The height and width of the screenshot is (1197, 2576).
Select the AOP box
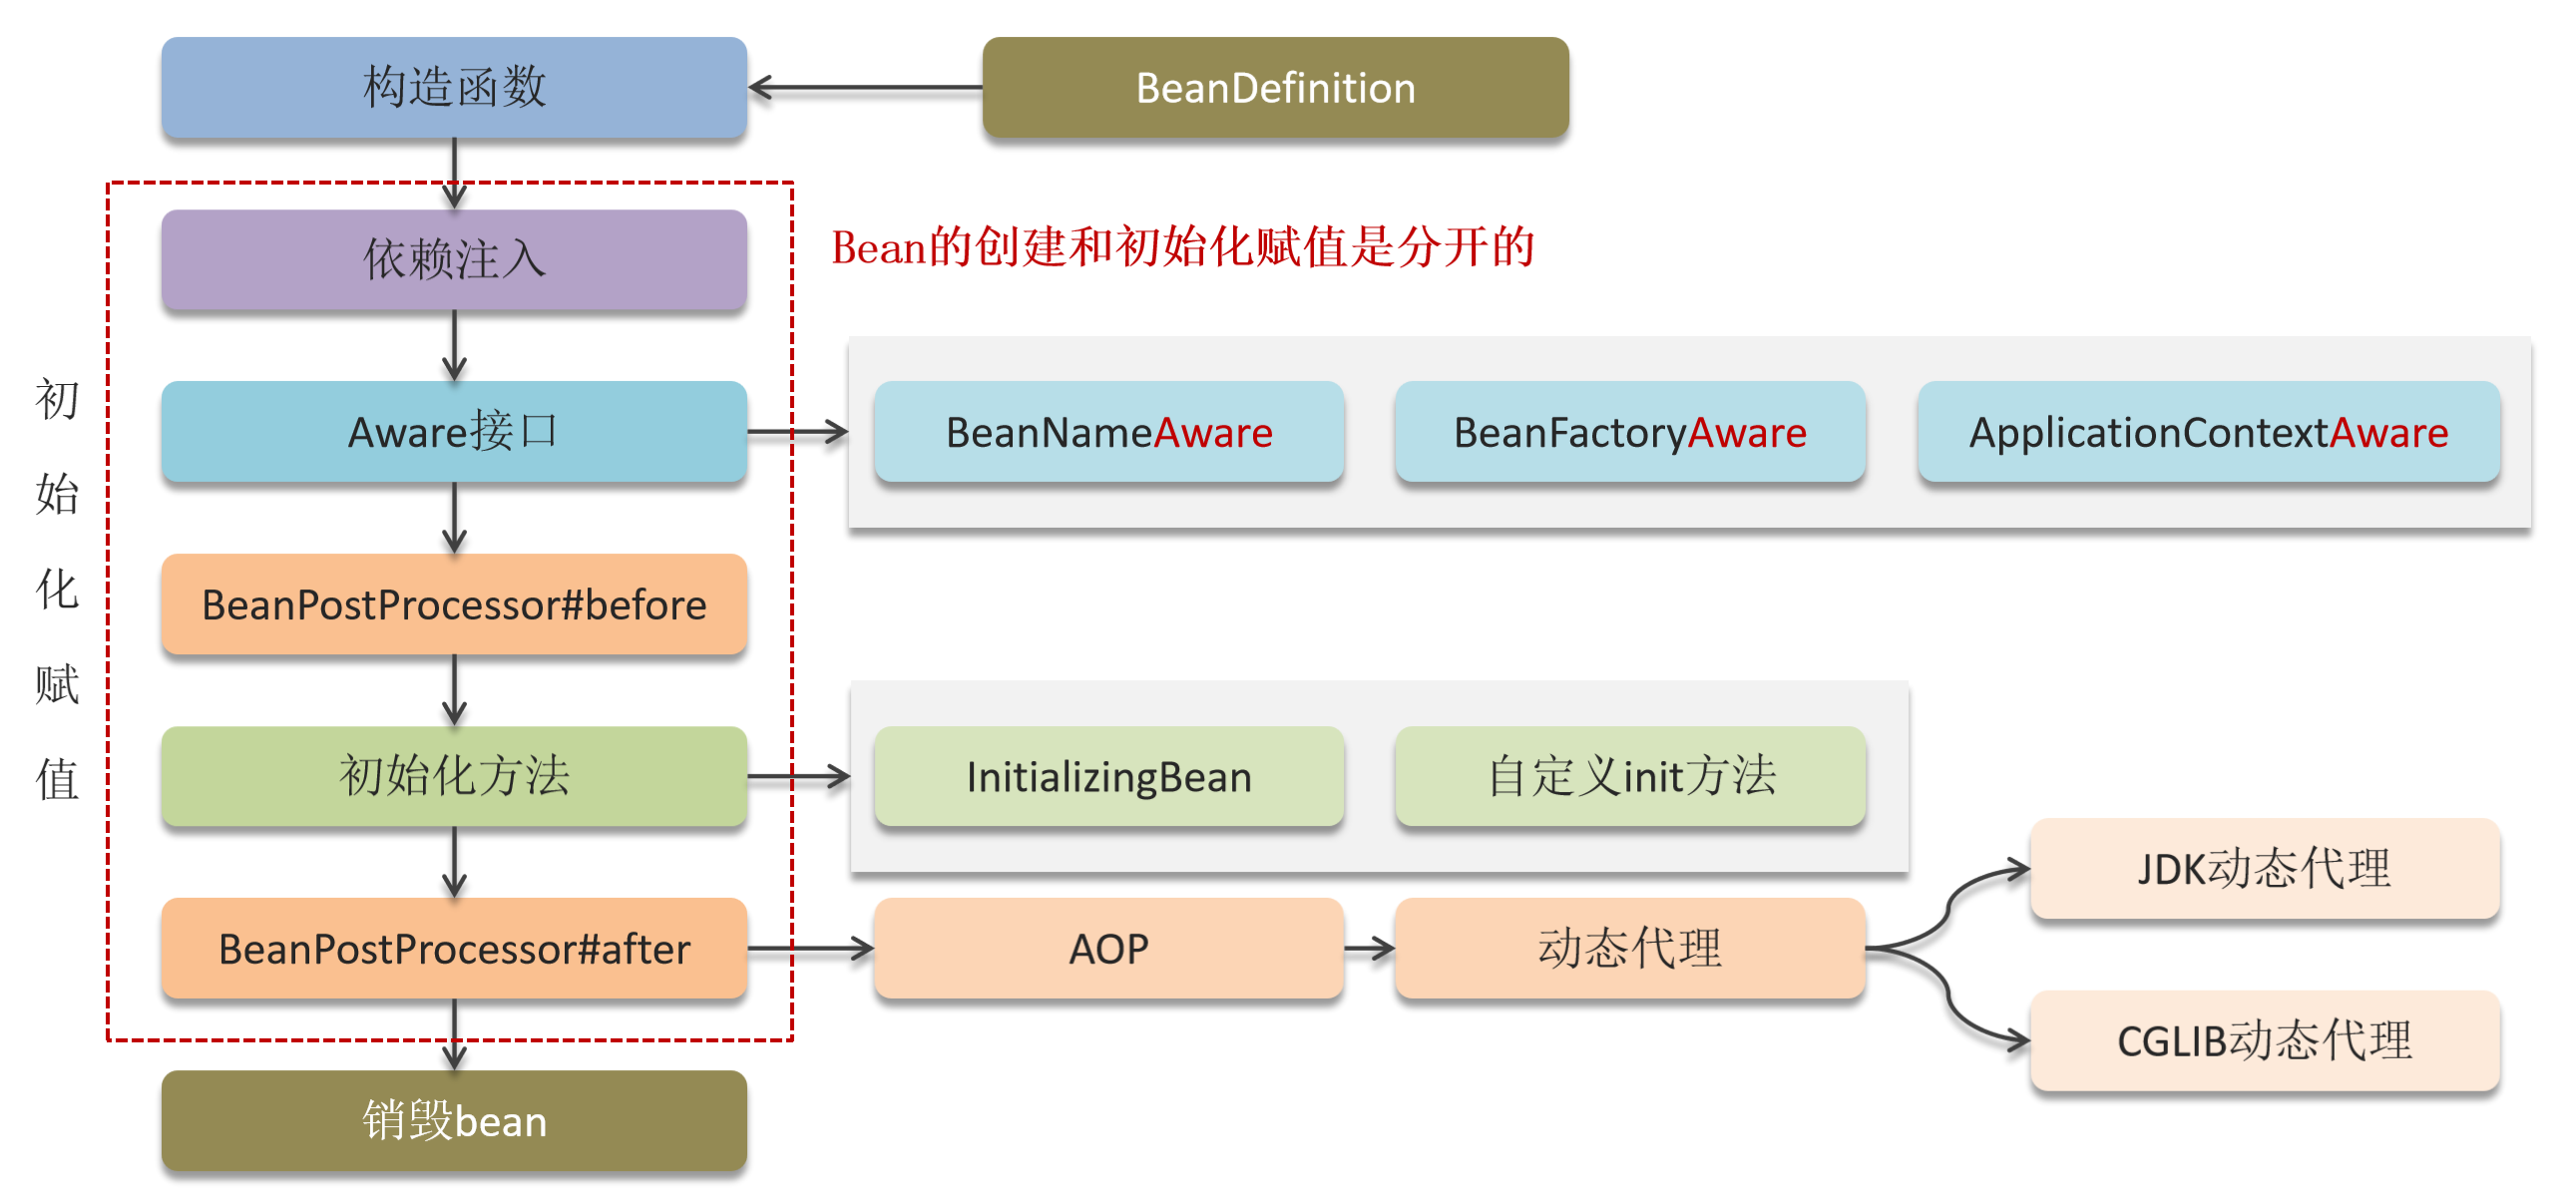coord(1109,948)
